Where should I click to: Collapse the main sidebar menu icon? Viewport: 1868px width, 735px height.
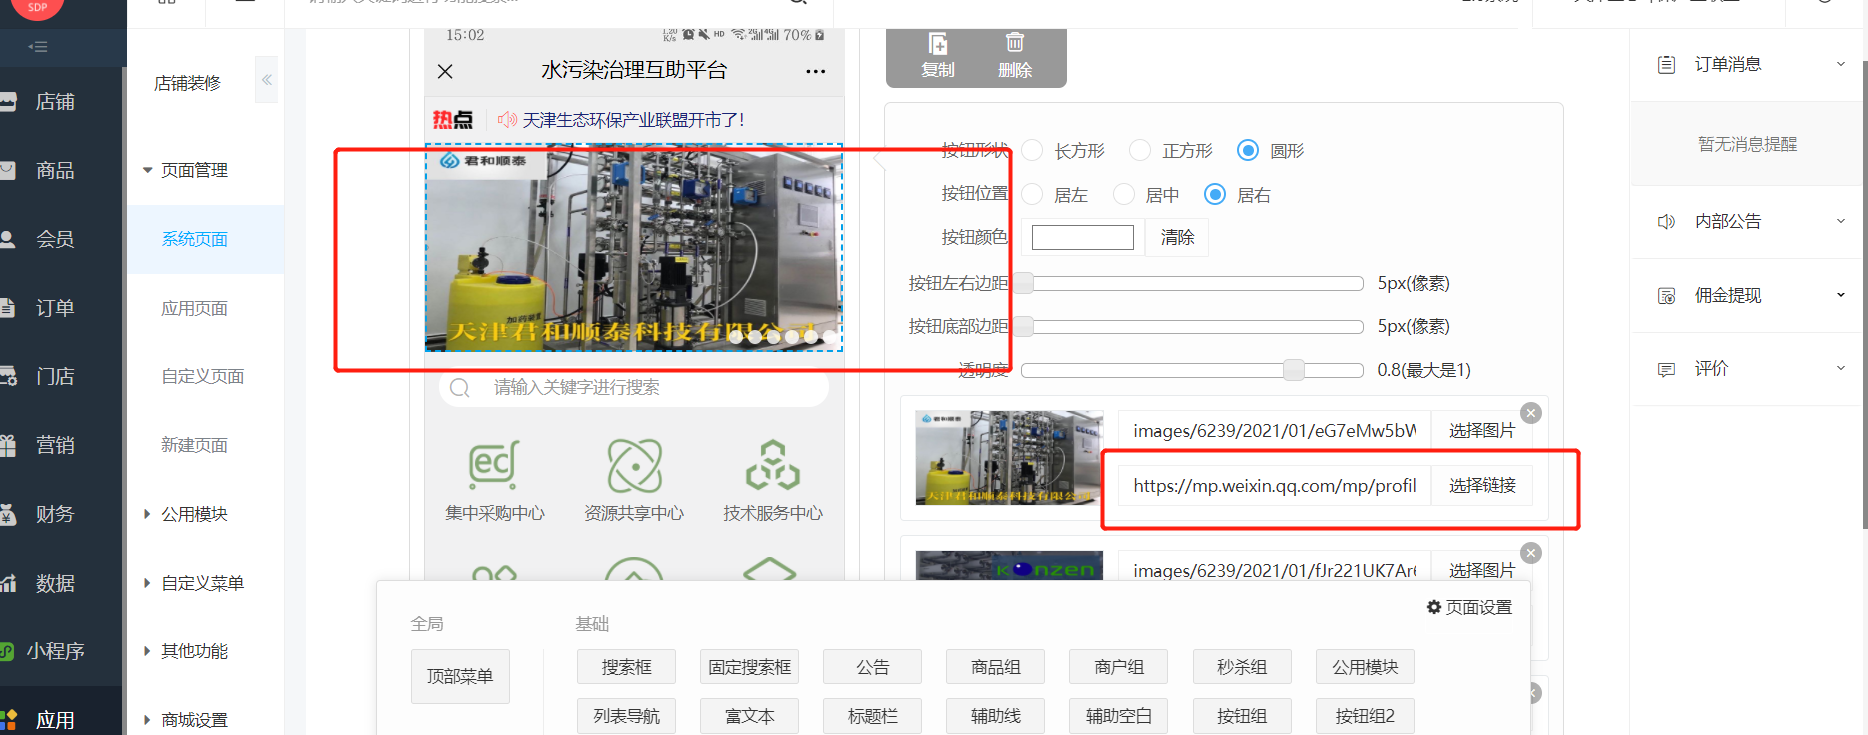coord(38,47)
